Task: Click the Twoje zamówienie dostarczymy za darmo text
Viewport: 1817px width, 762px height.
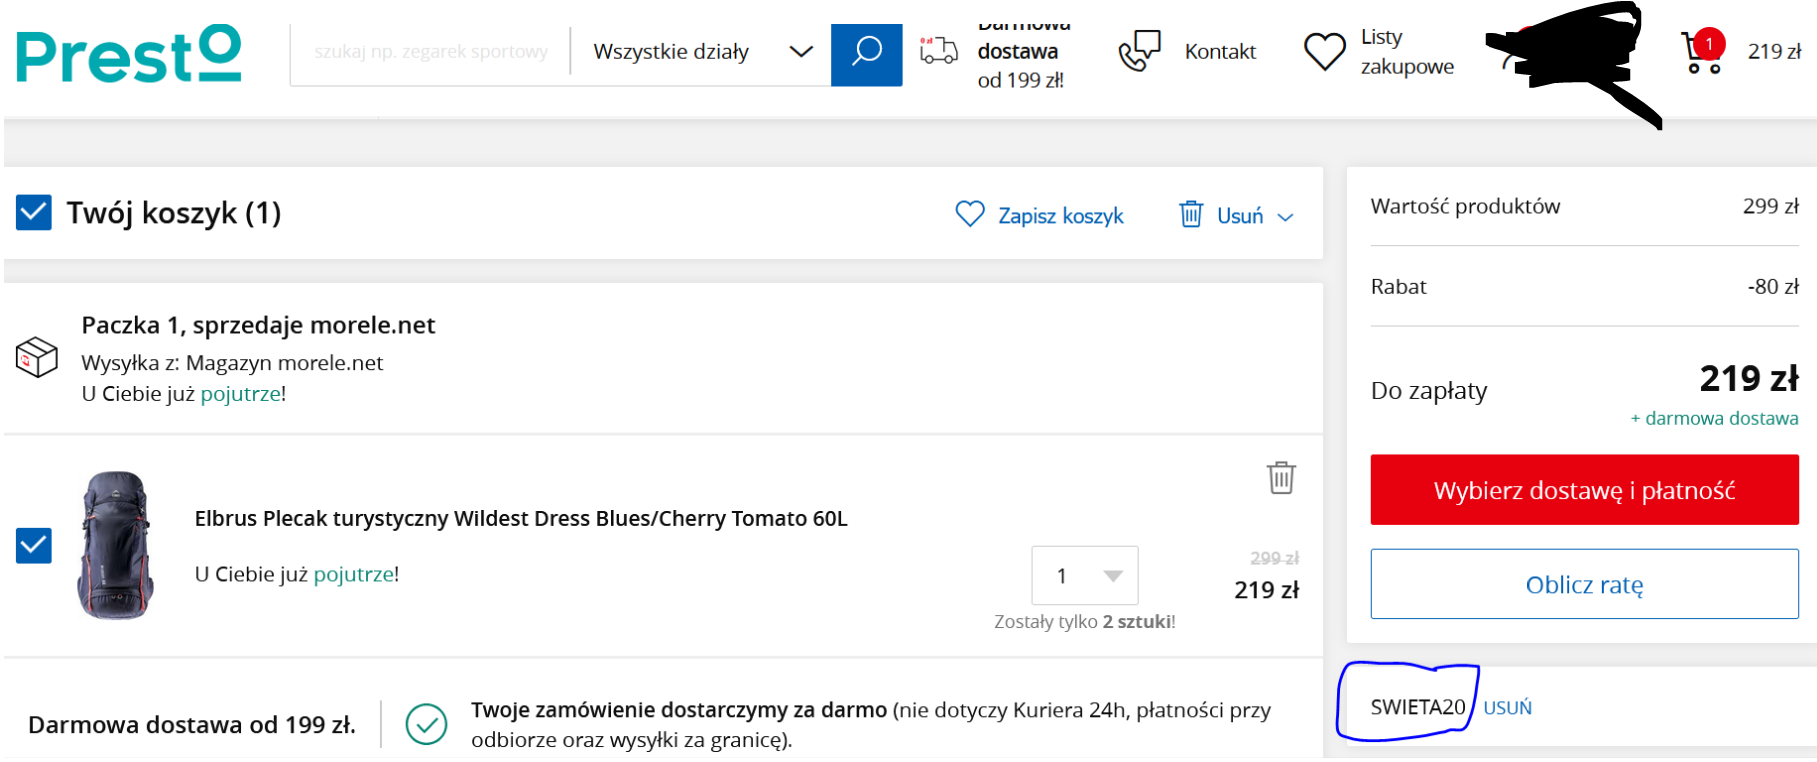Action: pos(679,710)
